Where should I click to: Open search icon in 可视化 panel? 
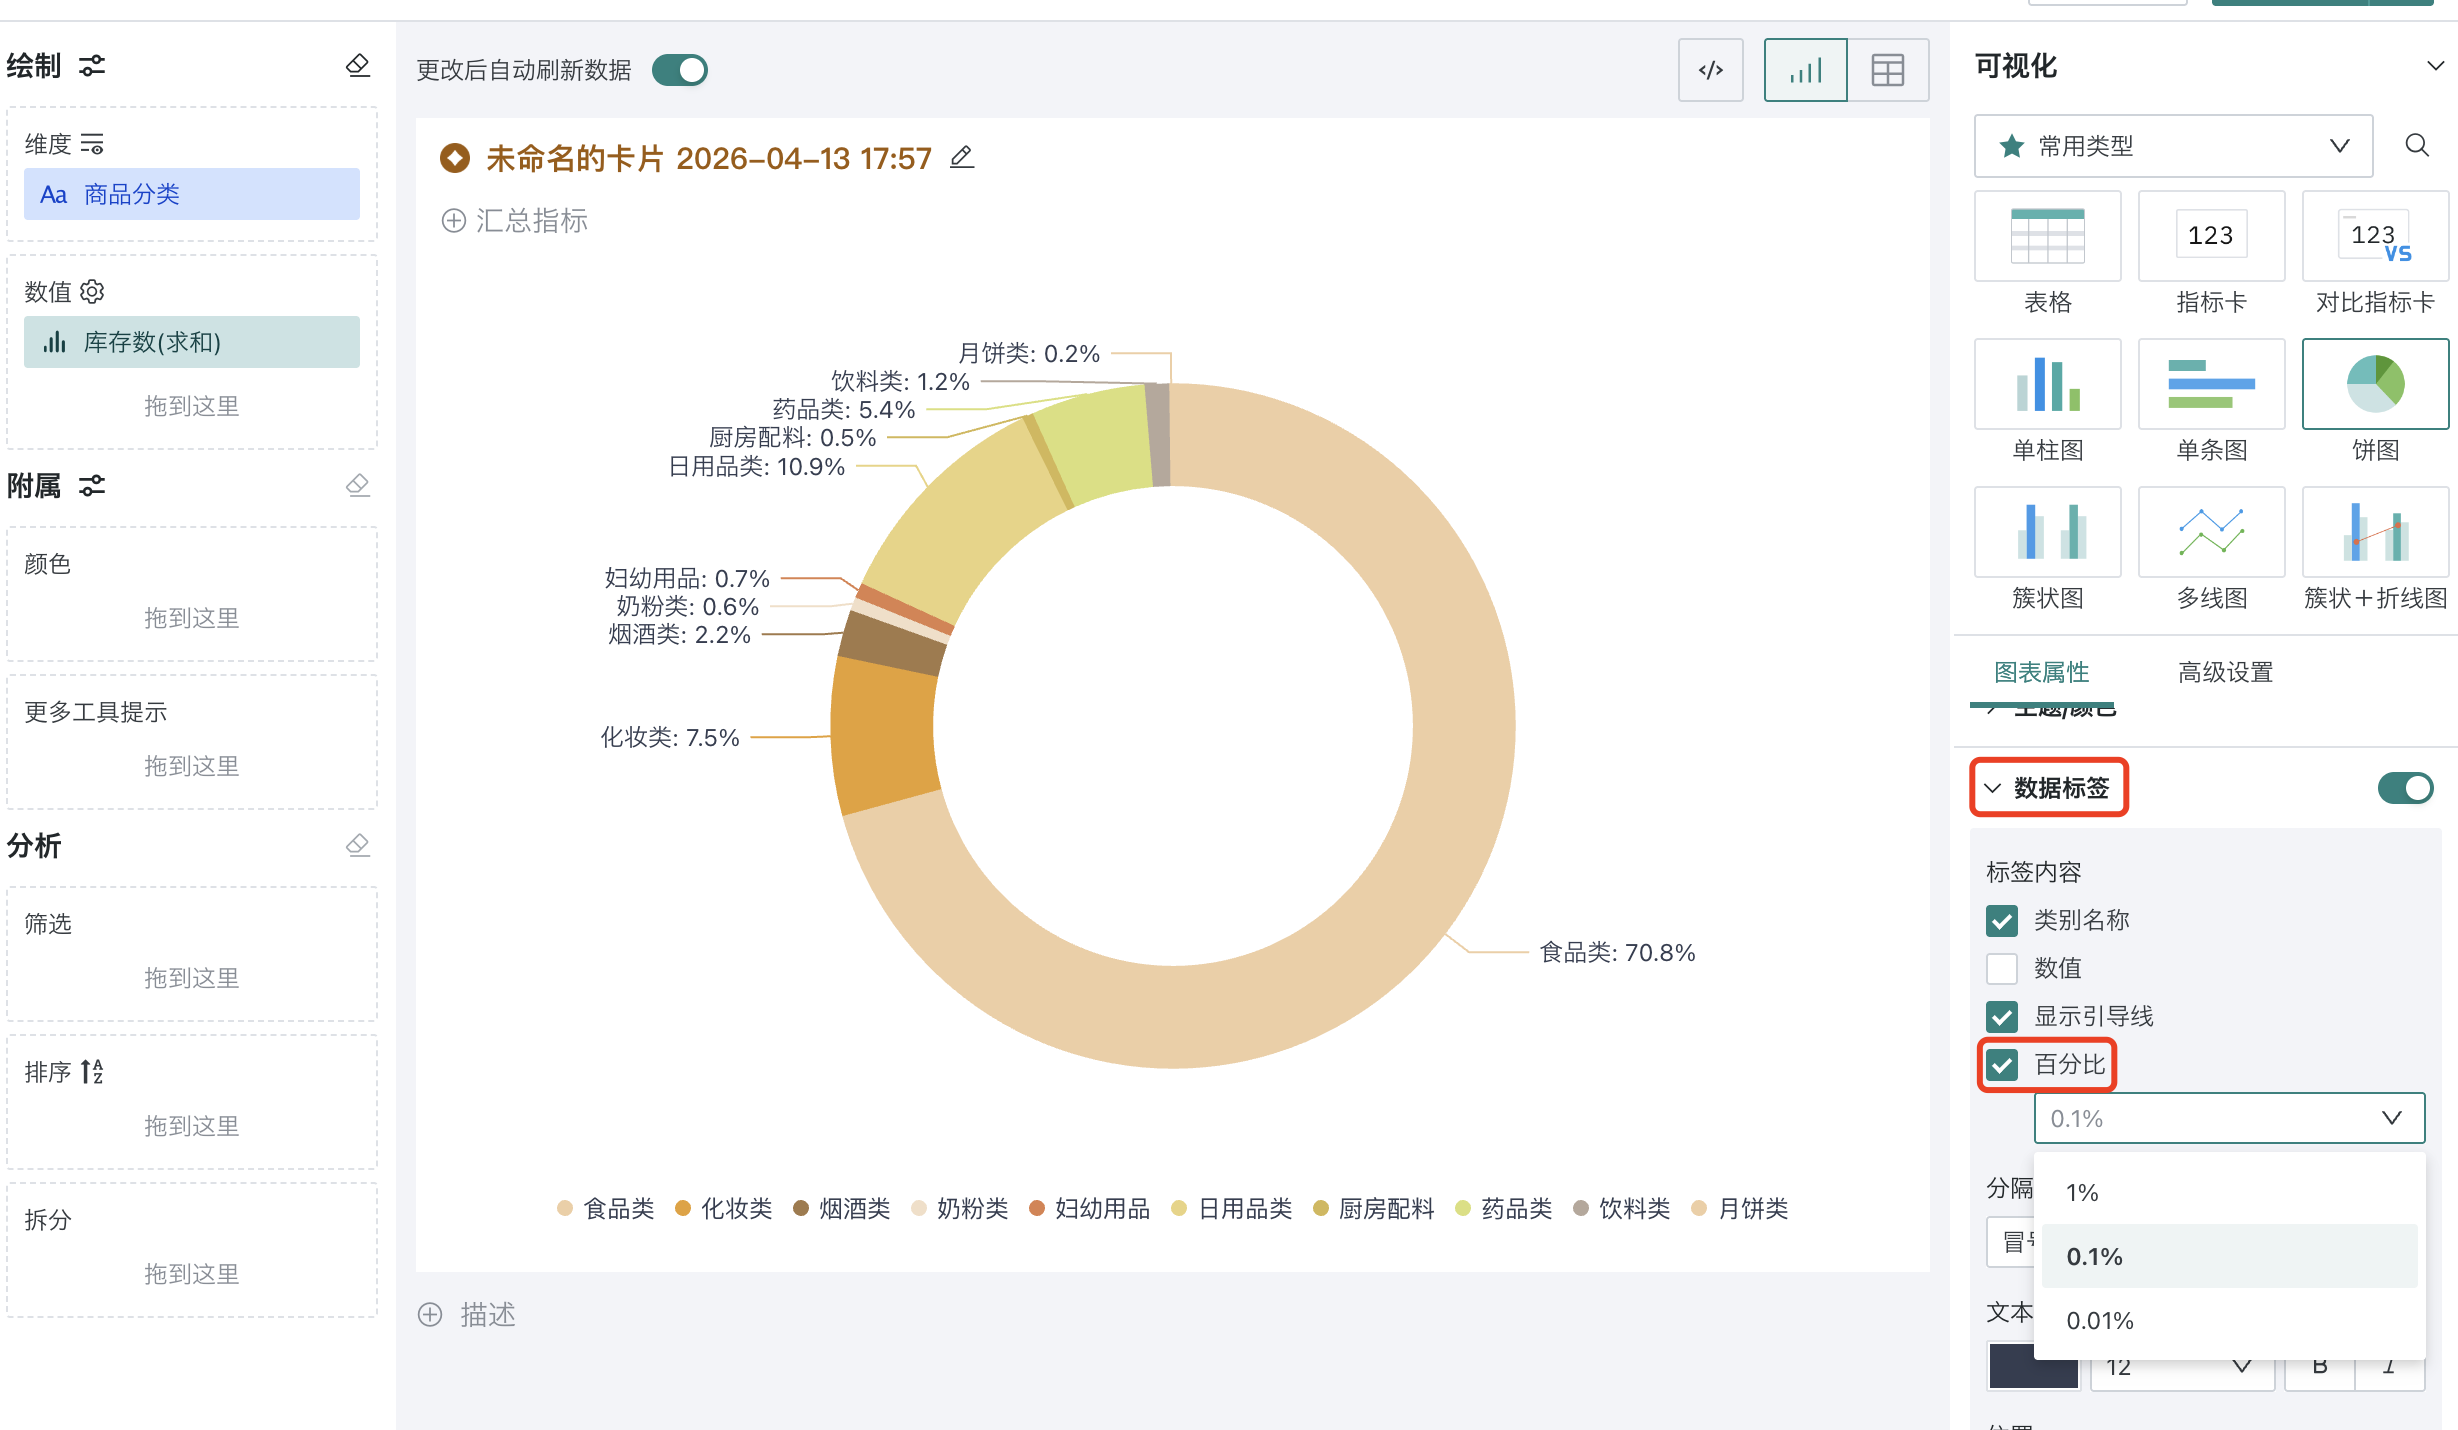2416,145
